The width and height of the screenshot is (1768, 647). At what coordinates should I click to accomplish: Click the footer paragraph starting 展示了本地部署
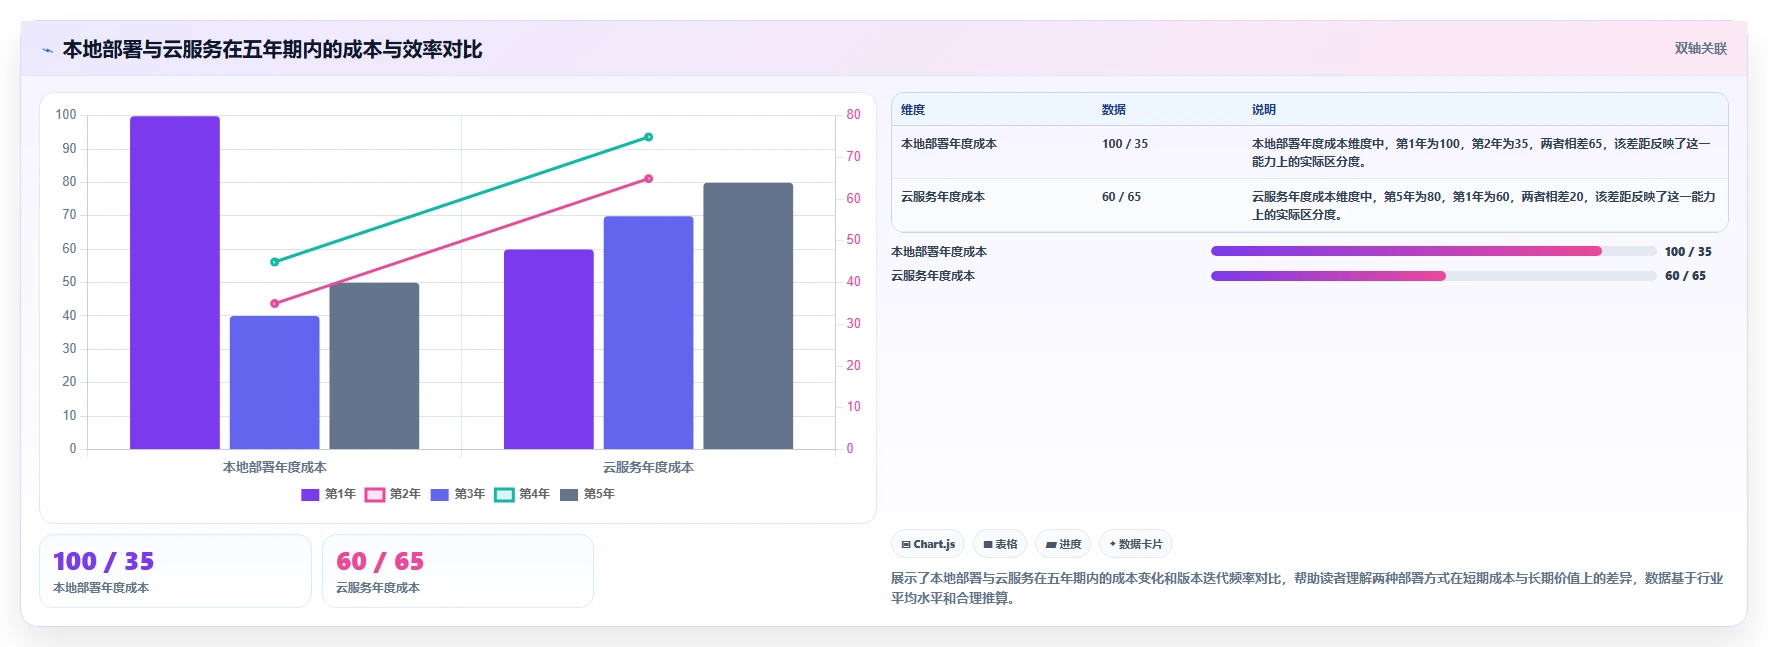point(1307,588)
